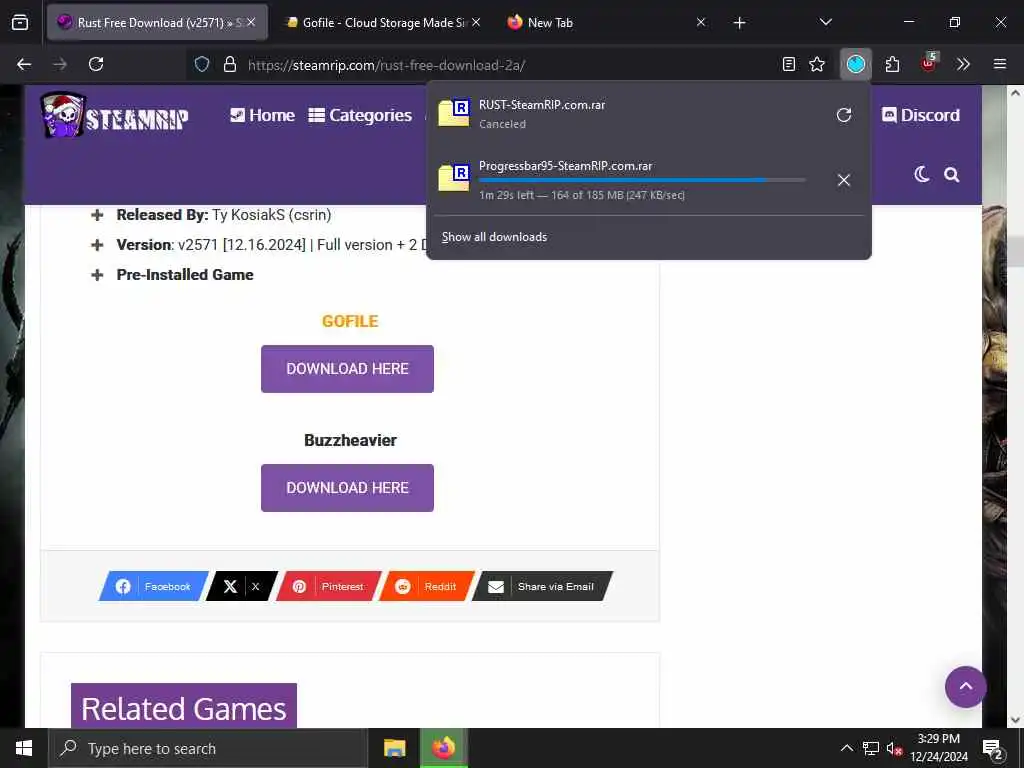Open the extensions puzzle icon

[892, 64]
